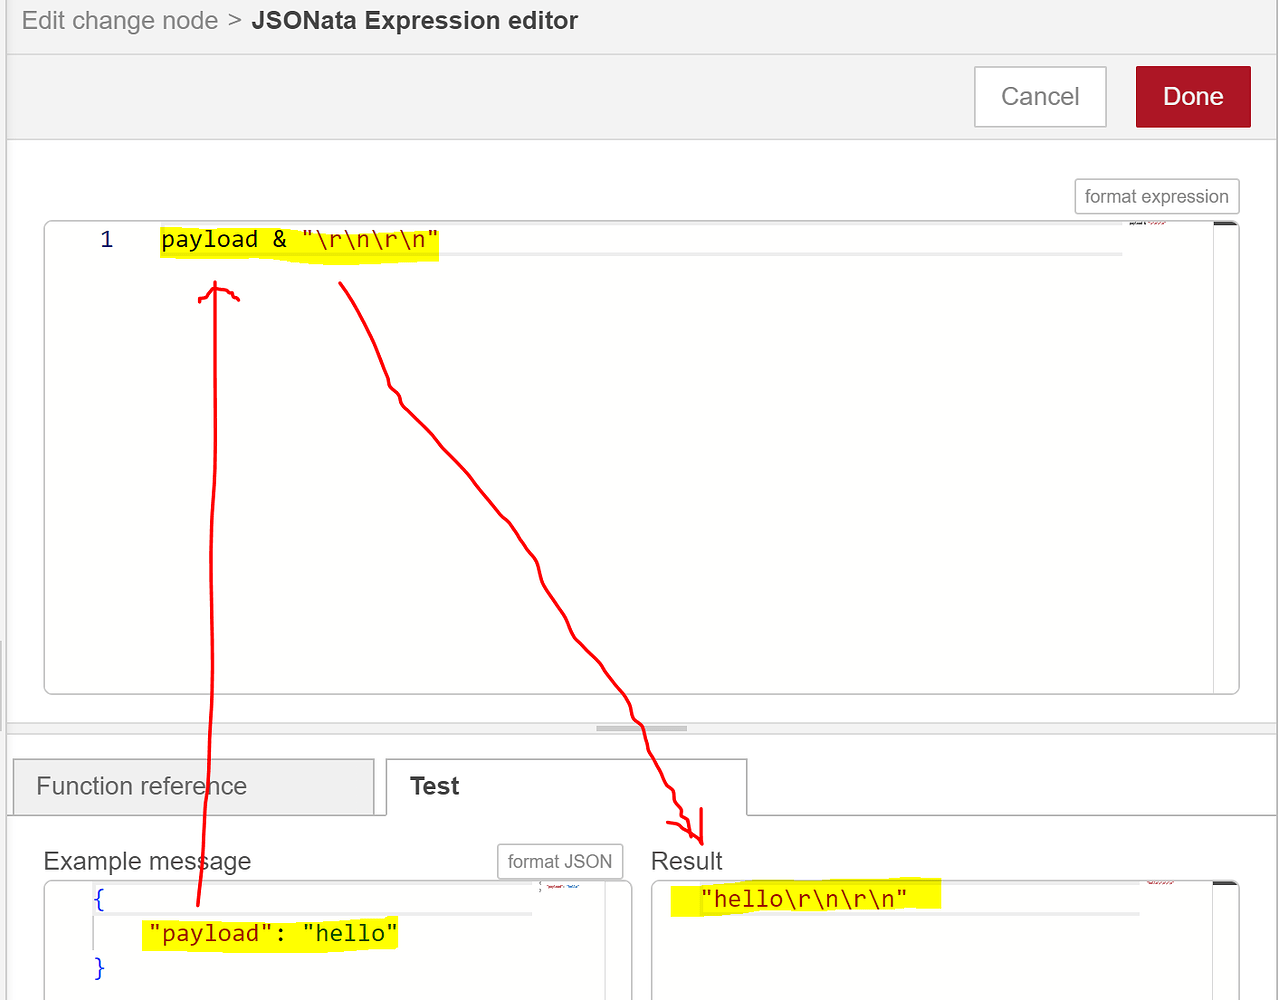Viewport: 1278px width, 1000px height.
Task: Click line number 1 in expression editor
Action: click(107, 240)
